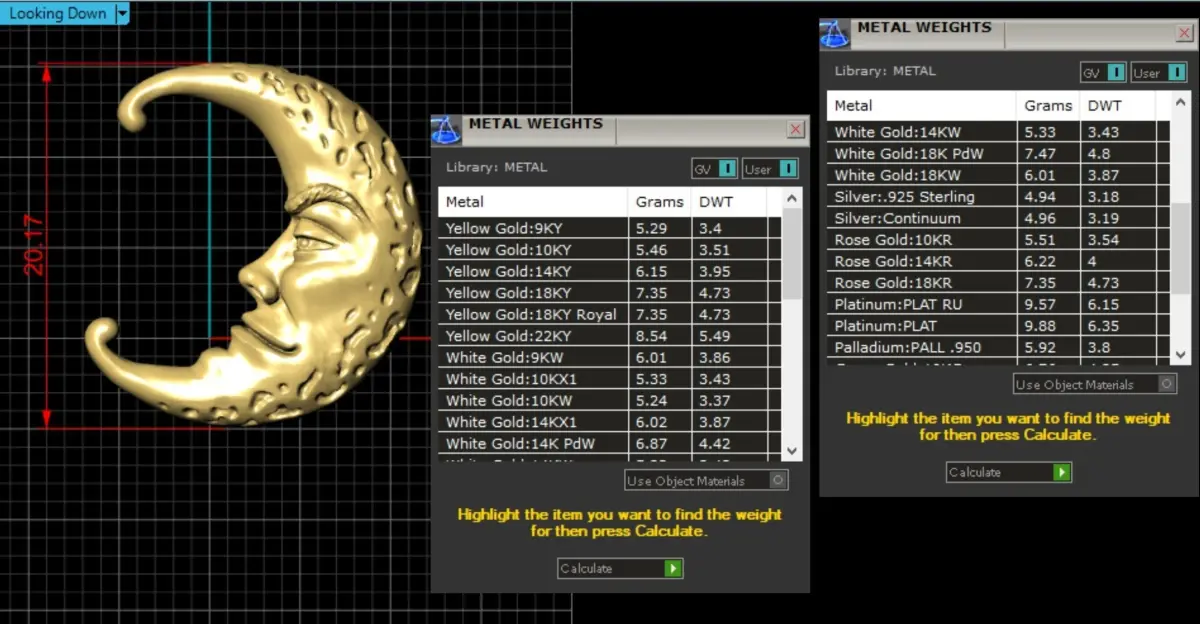Select White Gold:14K PdW row
Screen dimensions: 1200x624
(610, 443)
